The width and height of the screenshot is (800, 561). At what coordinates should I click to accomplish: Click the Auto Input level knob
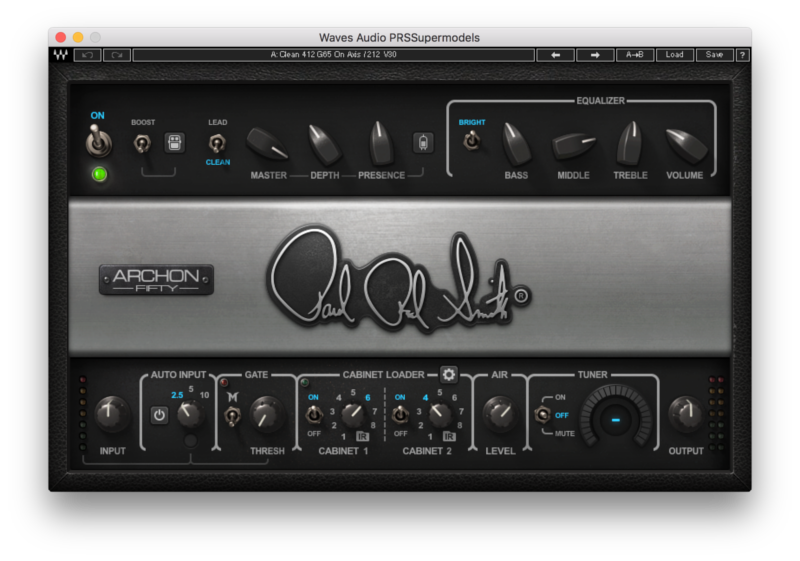(x=190, y=414)
